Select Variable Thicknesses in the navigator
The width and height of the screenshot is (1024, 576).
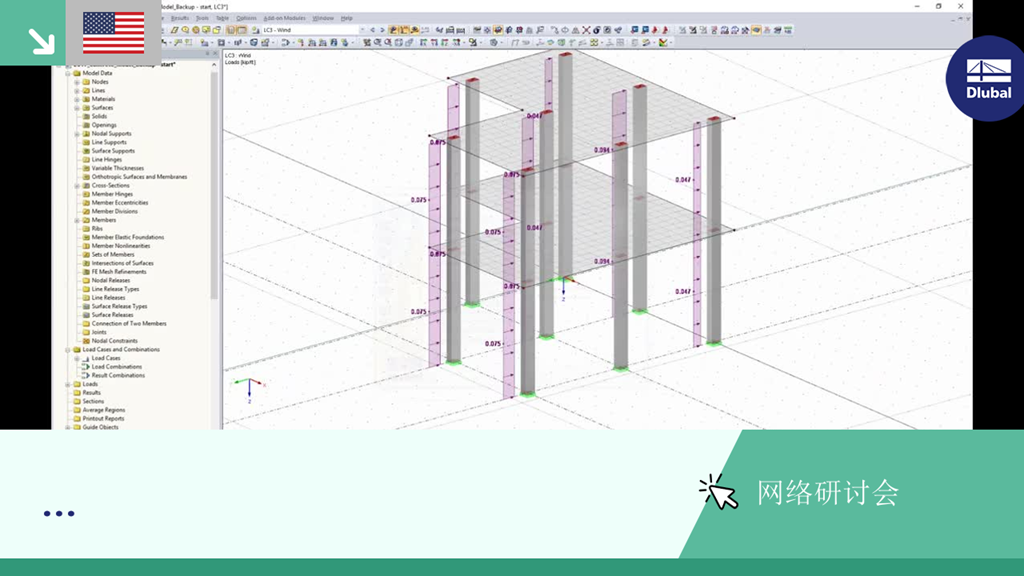pyautogui.click(x=118, y=168)
